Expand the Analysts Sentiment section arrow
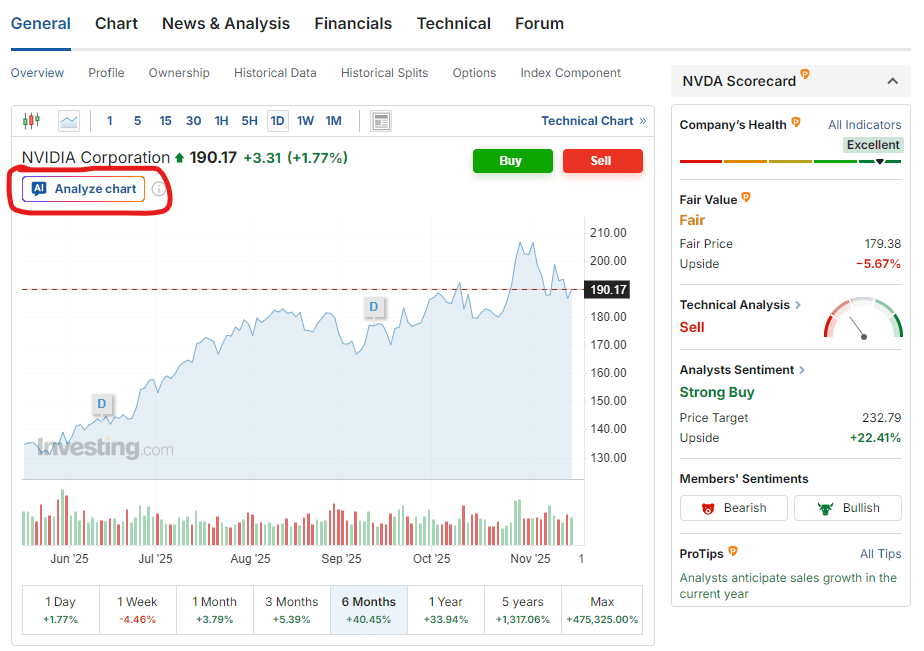The width and height of the screenshot is (924, 651). 802,370
